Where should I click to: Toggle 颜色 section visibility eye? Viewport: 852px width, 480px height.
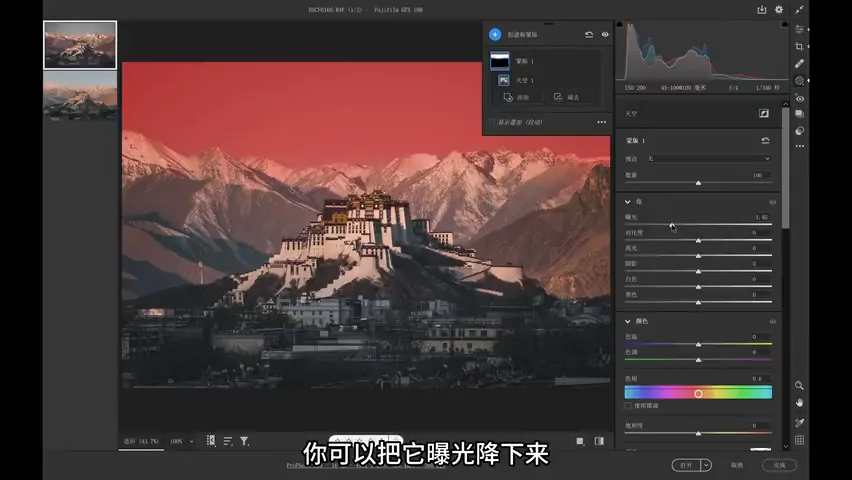coord(773,321)
